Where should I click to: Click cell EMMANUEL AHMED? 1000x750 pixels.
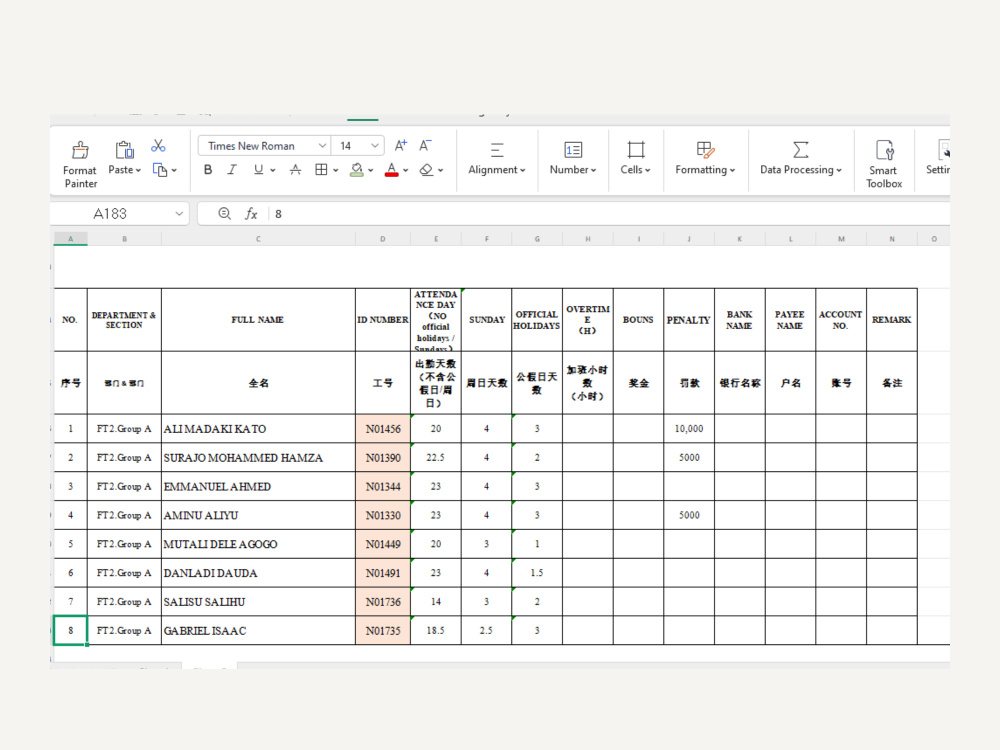coord(258,487)
